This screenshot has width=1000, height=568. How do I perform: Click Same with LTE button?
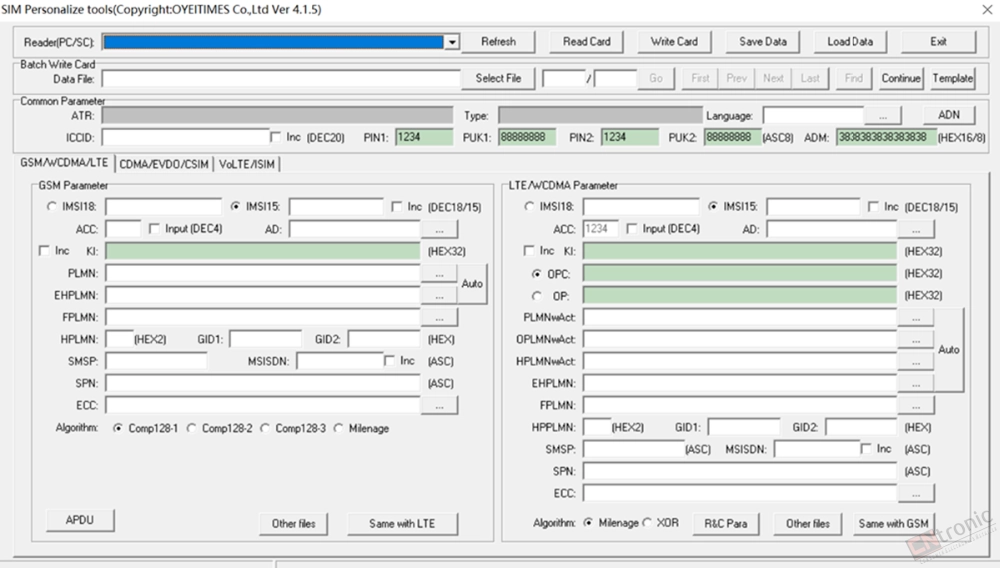coord(402,523)
